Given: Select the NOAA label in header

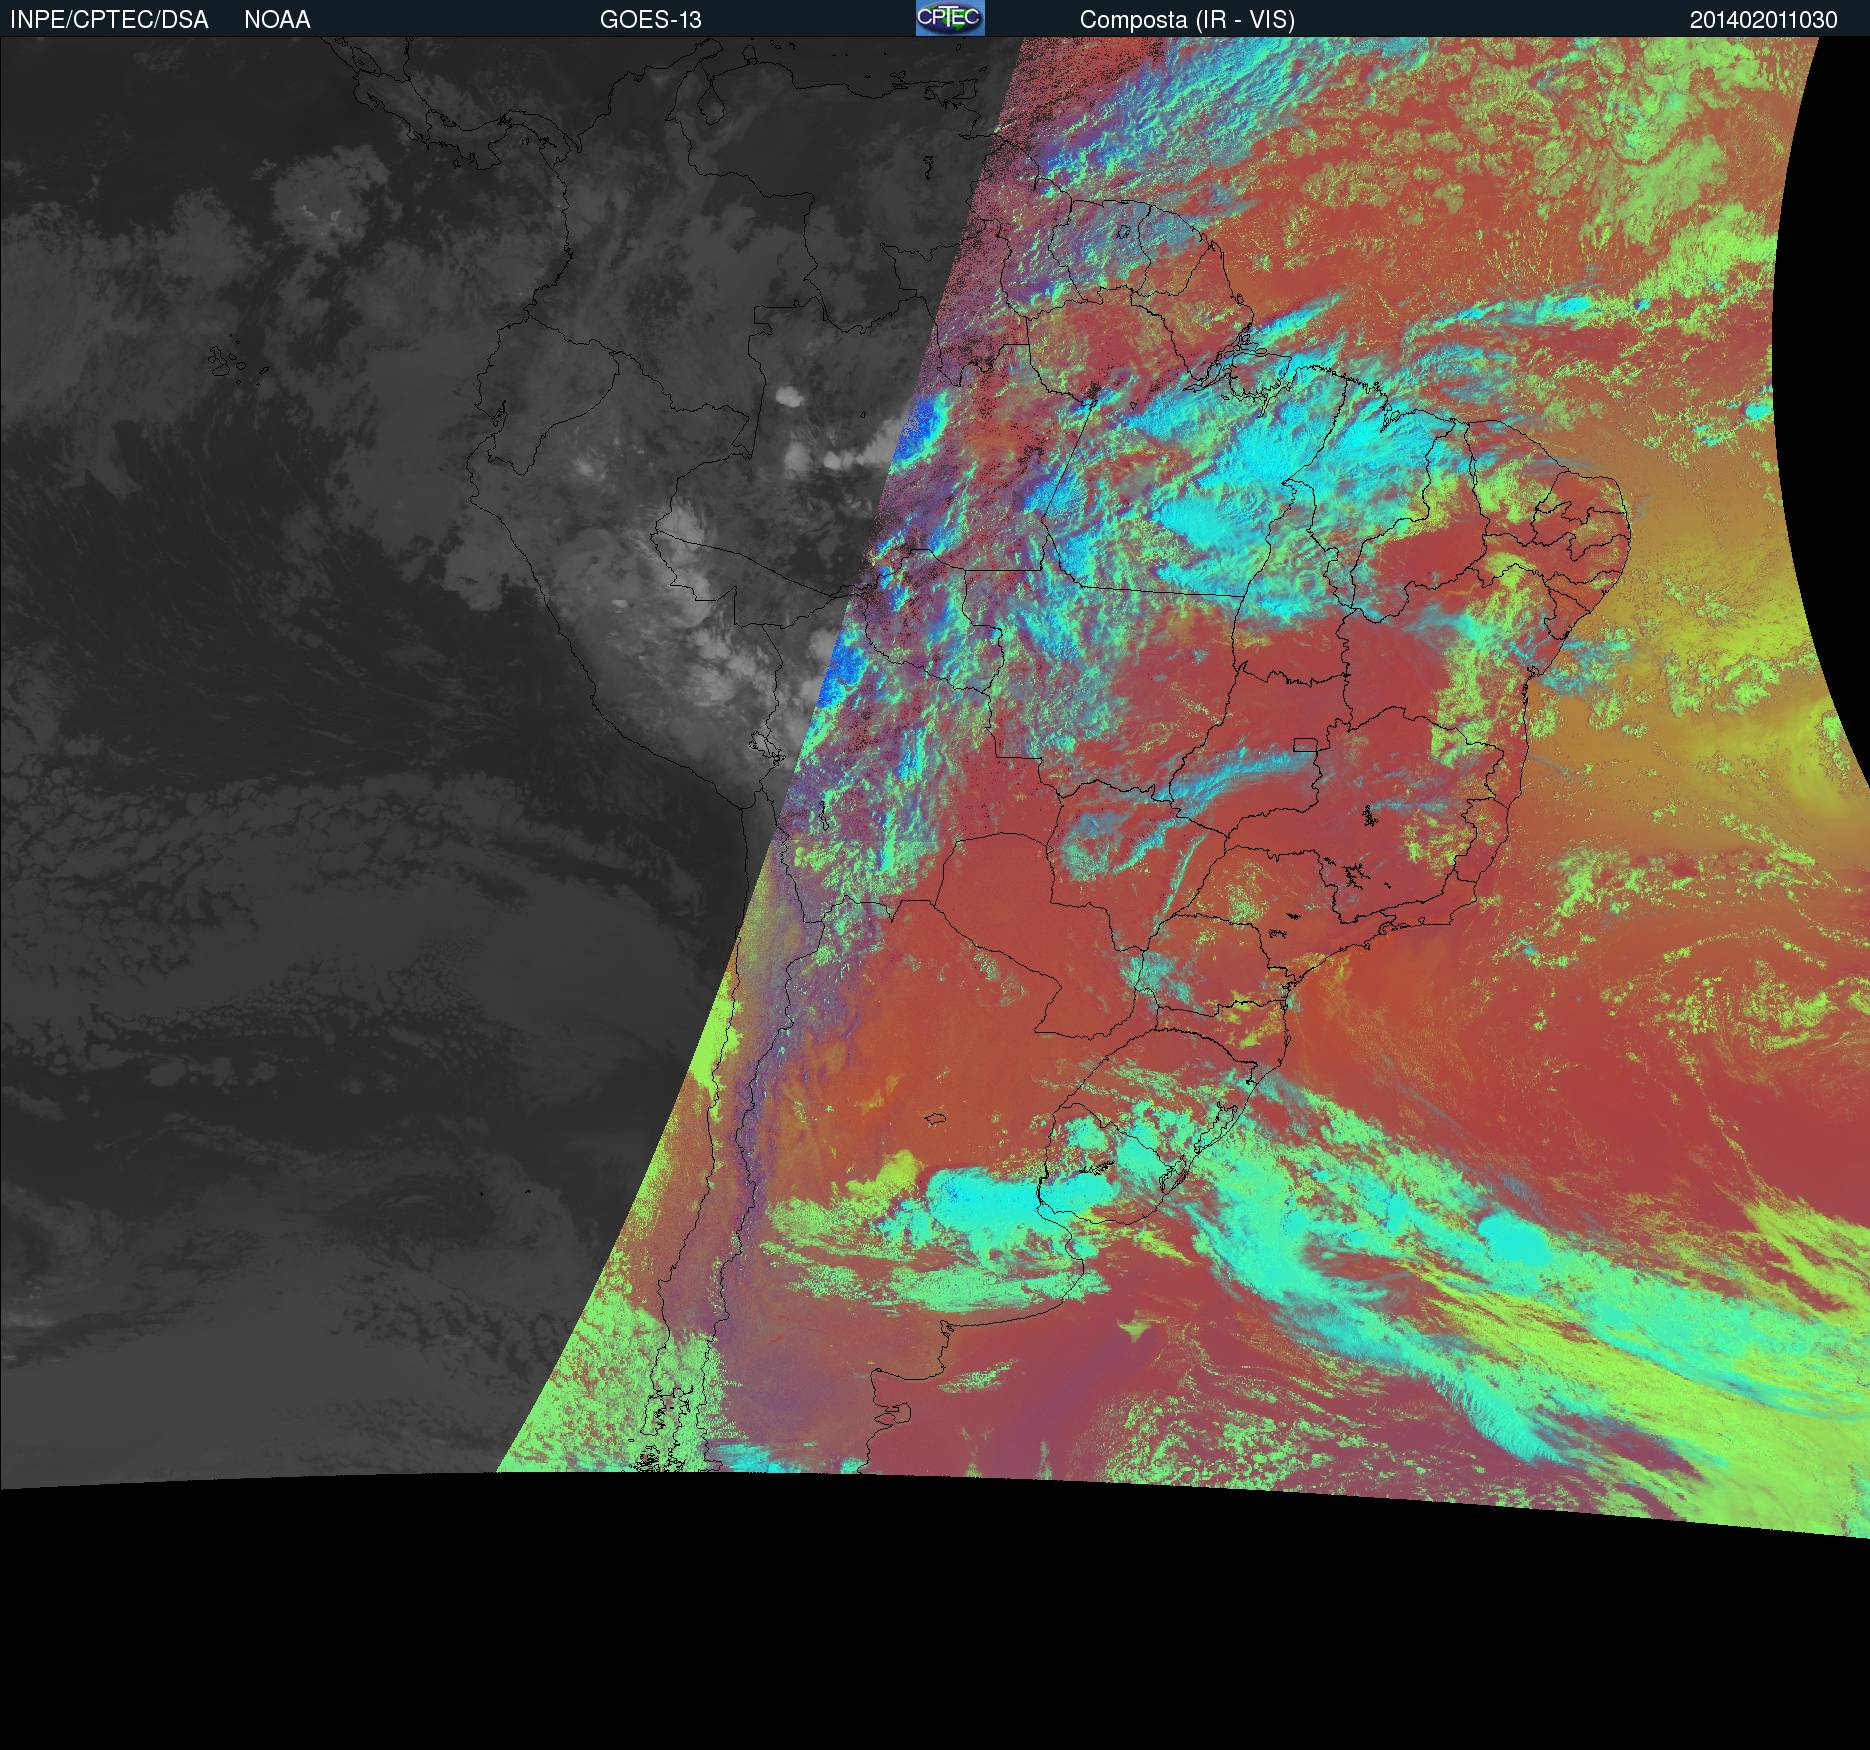Looking at the screenshot, I should click(277, 20).
